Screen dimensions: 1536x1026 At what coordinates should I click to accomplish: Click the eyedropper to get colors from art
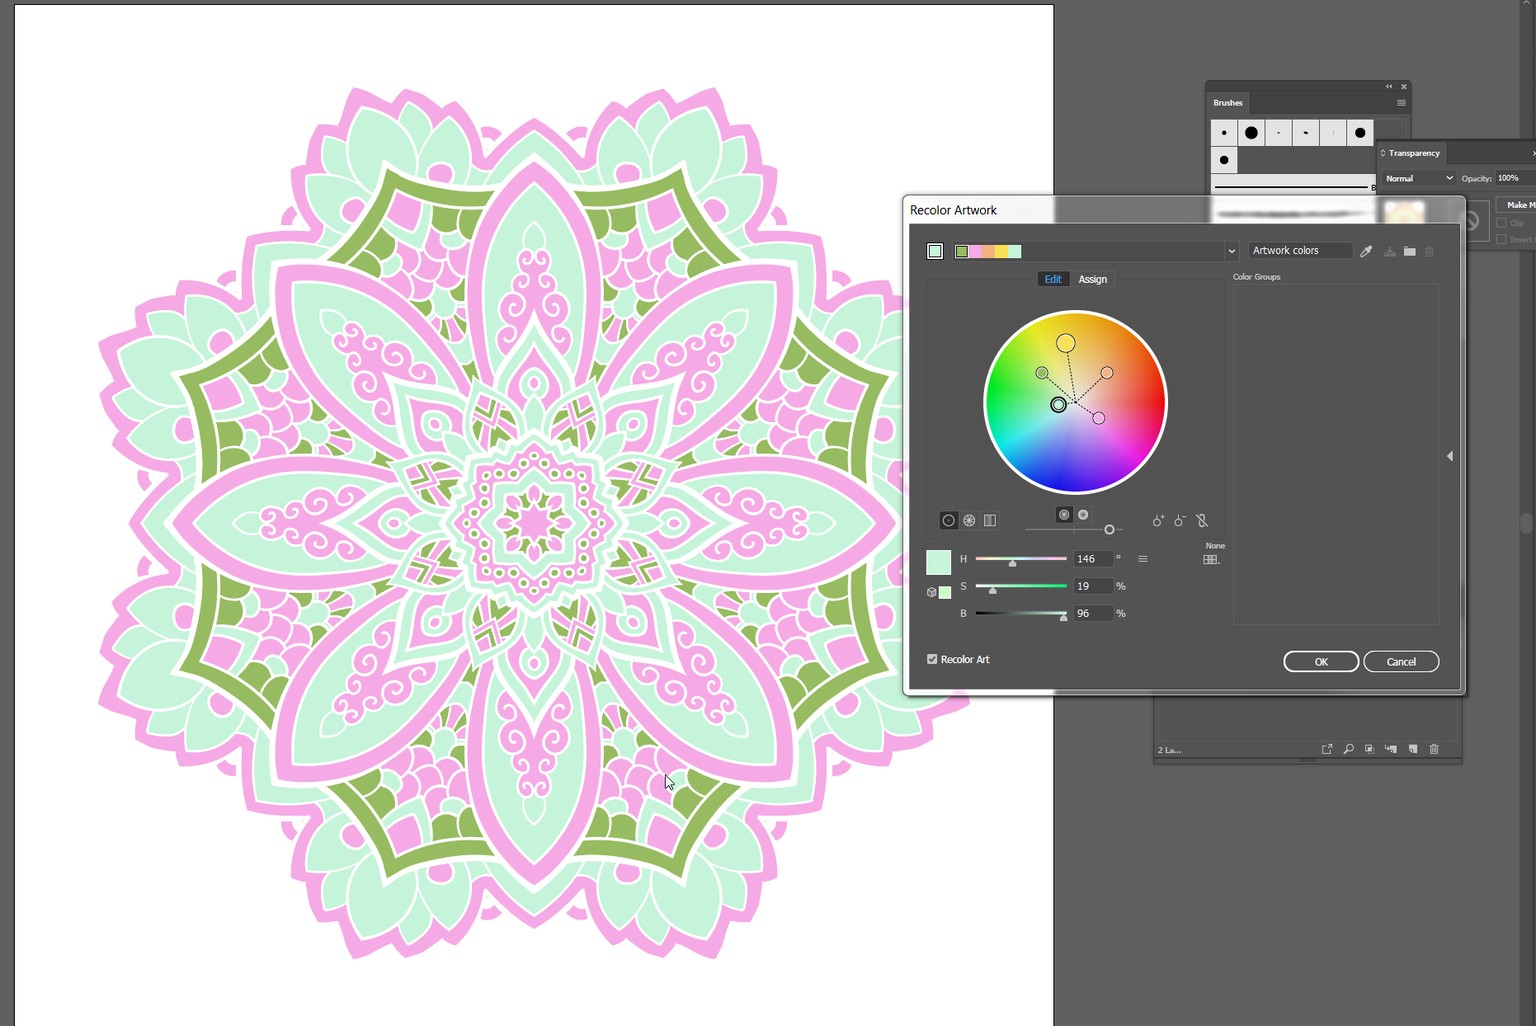tap(1366, 251)
